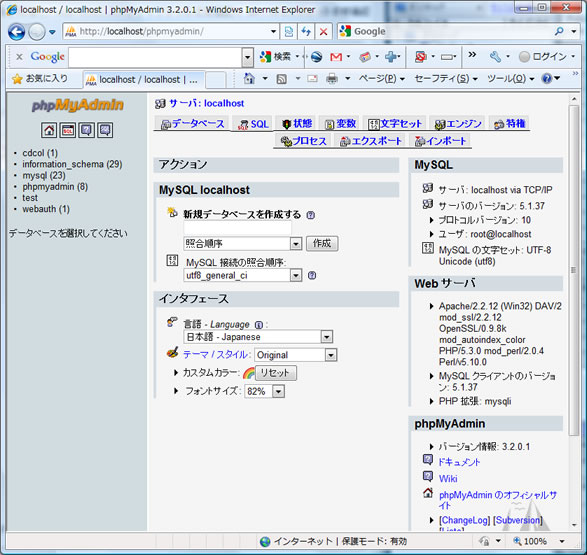Open the address bar URL history dropdown
This screenshot has width=587, height=555.
[x=274, y=32]
